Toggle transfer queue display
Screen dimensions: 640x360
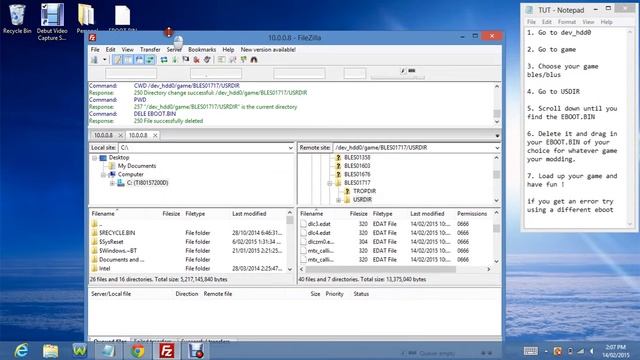tap(150, 60)
